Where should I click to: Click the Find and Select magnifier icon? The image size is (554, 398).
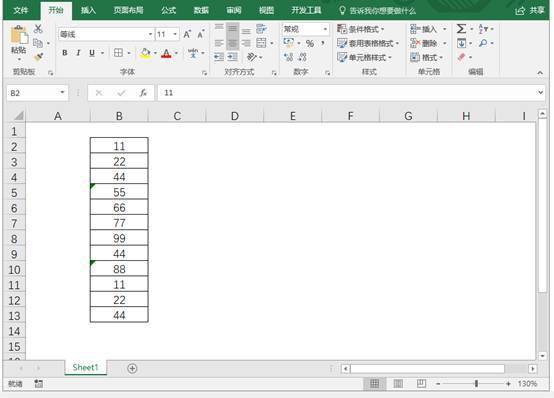(x=483, y=43)
